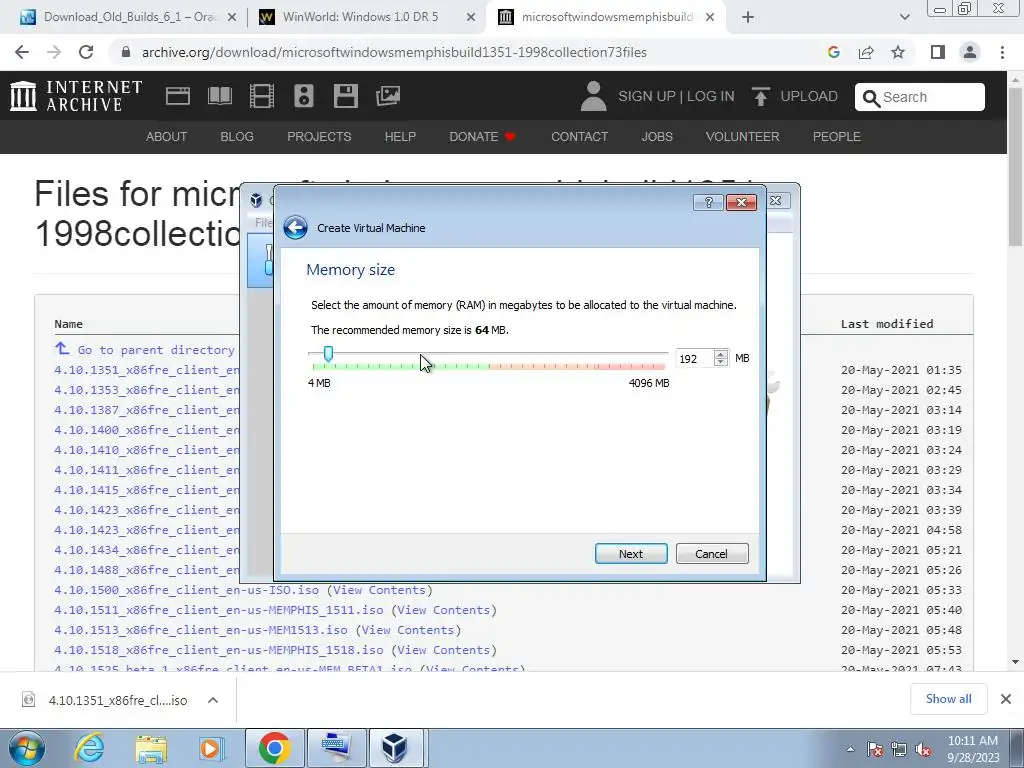
Task: Toggle the Chrome side panel icon
Action: pos(938,52)
